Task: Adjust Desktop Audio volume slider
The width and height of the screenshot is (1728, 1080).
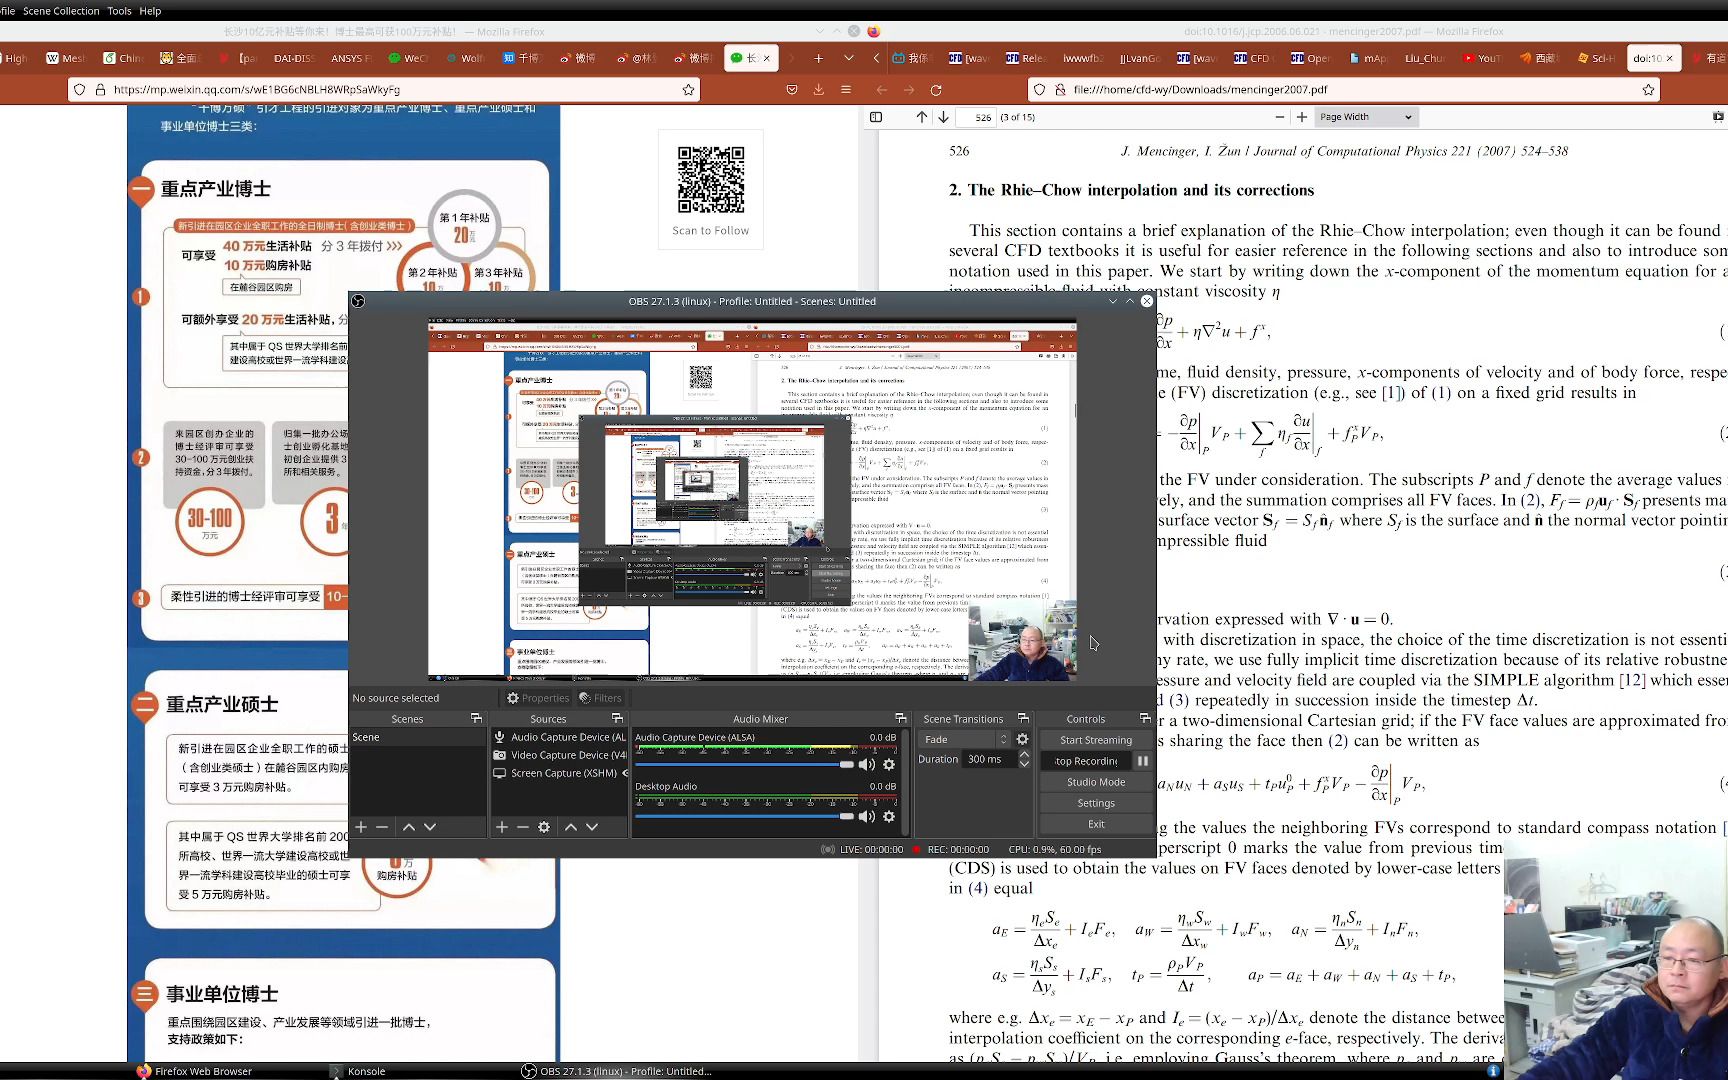Action: tap(744, 817)
